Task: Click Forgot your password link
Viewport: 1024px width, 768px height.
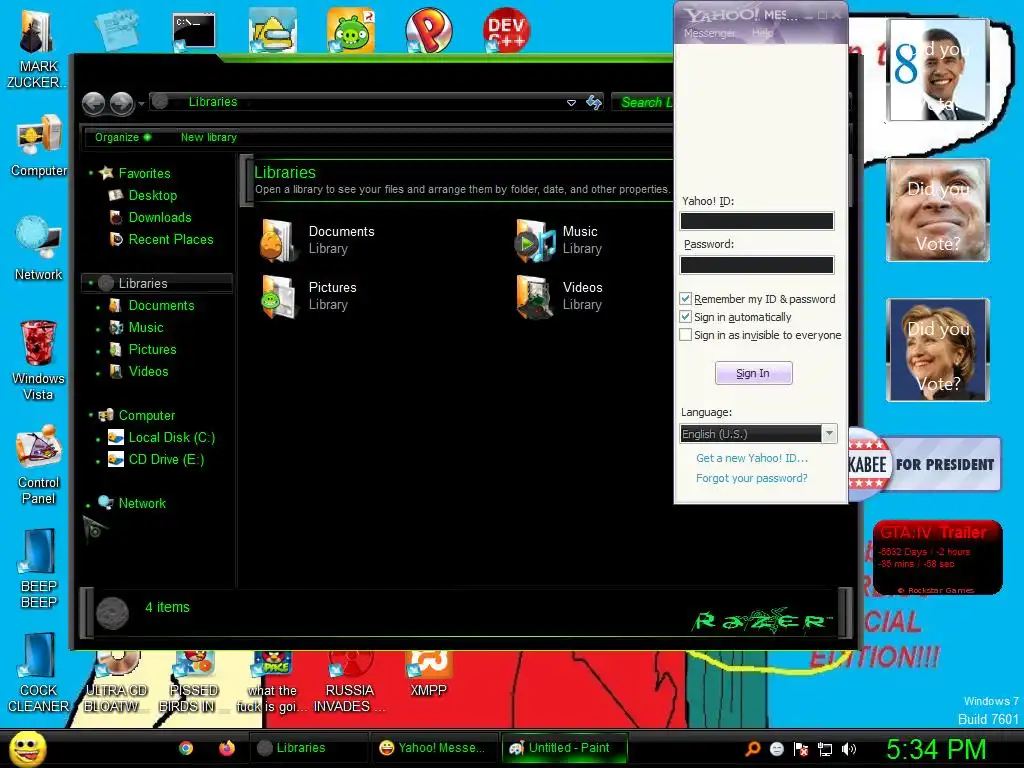Action: pyautogui.click(x=752, y=478)
